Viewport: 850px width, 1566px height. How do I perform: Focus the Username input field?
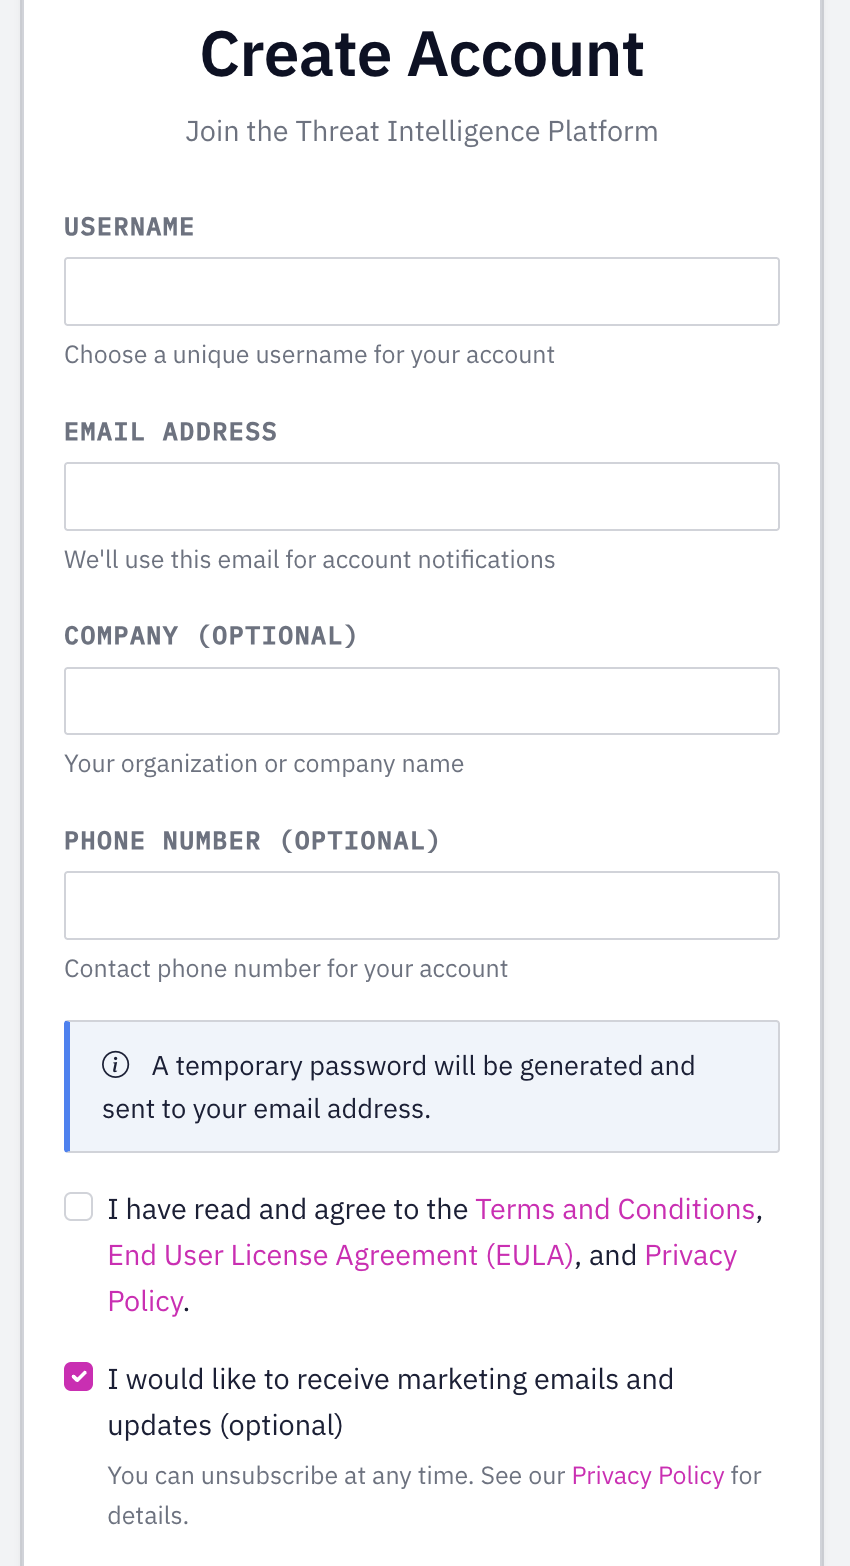tap(421, 291)
